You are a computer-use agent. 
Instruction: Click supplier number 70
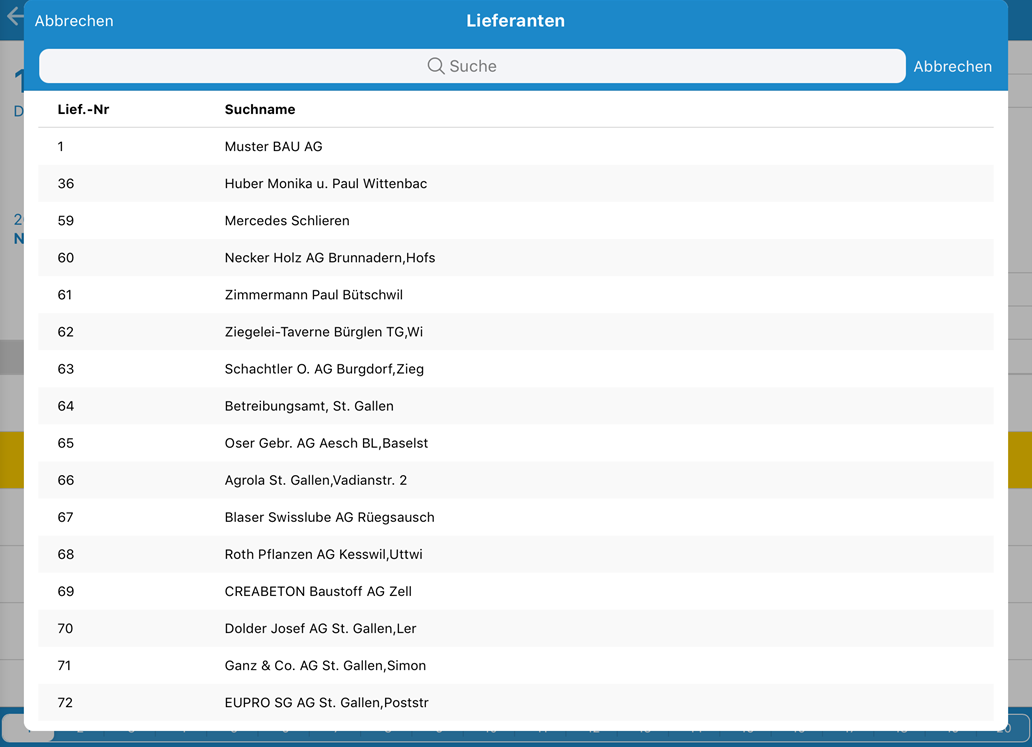coord(65,629)
